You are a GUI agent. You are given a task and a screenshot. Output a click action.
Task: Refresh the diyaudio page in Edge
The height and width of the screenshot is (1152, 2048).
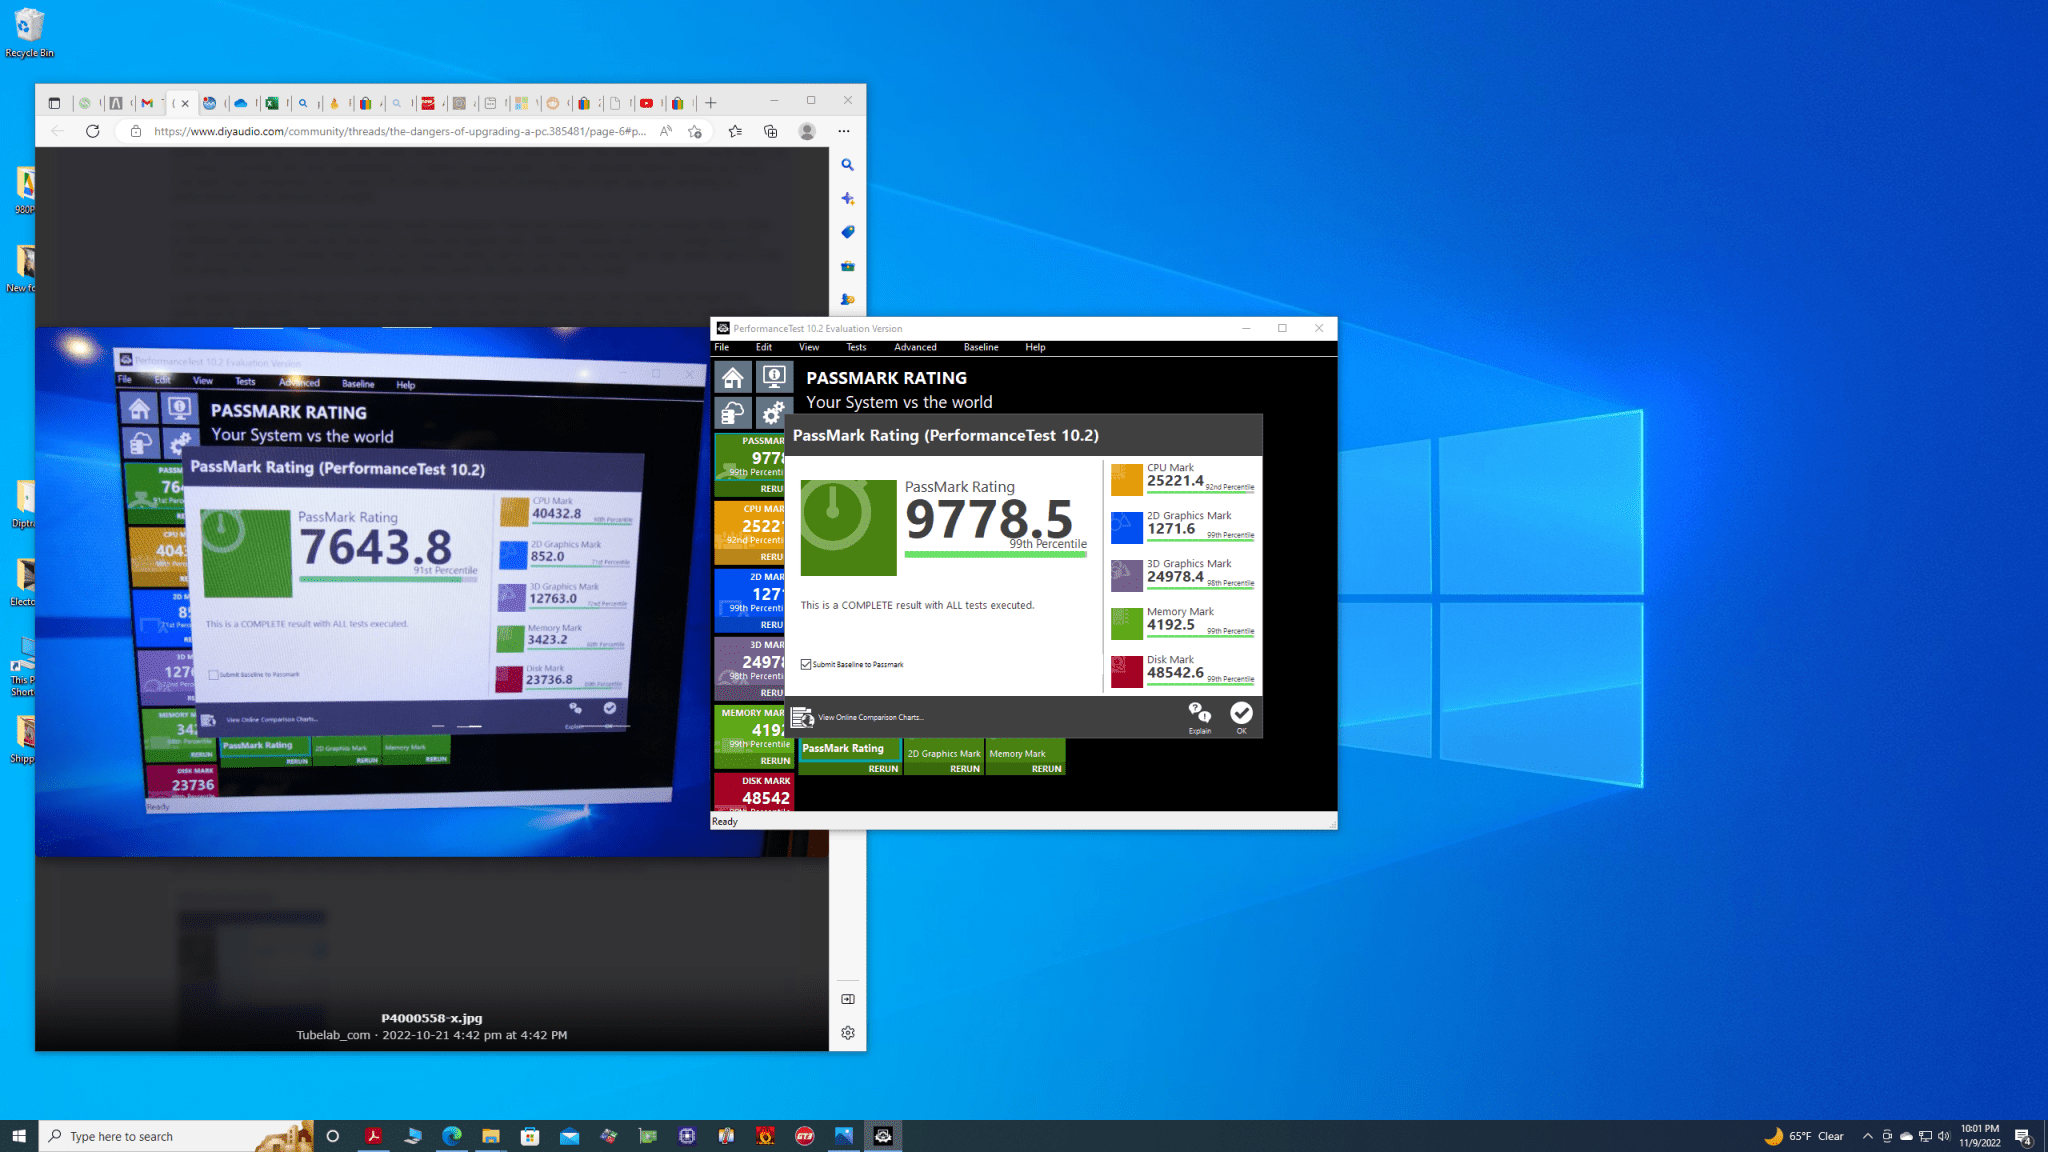[x=93, y=131]
